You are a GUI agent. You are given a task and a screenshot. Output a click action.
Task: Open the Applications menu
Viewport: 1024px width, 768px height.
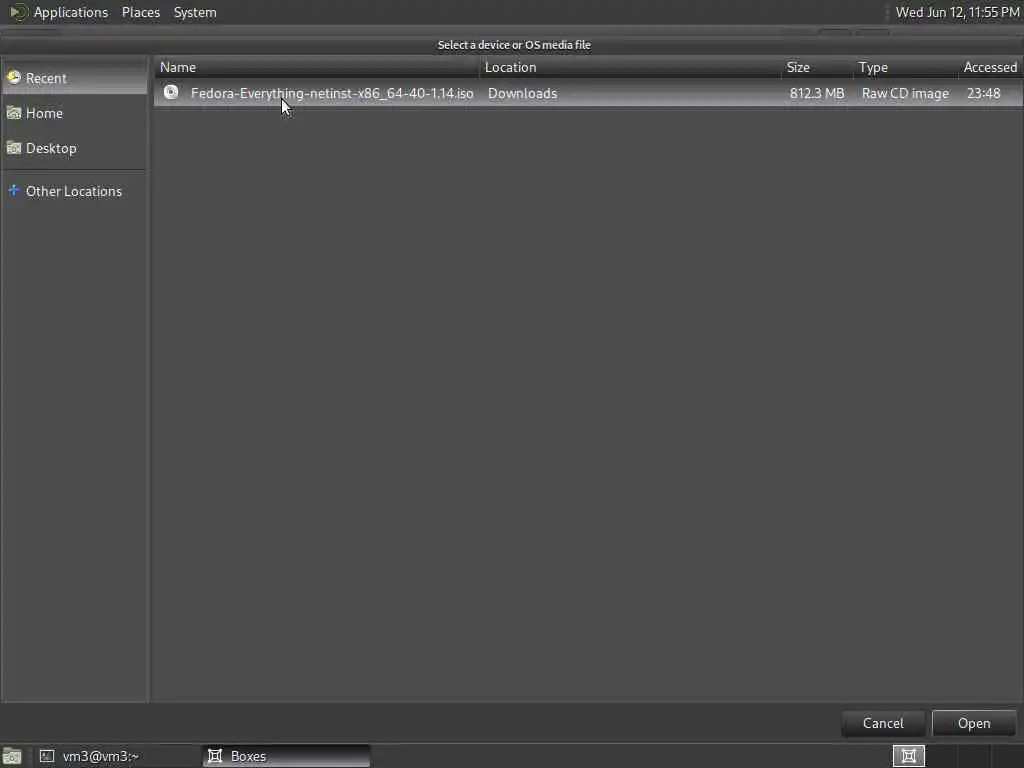coord(71,12)
